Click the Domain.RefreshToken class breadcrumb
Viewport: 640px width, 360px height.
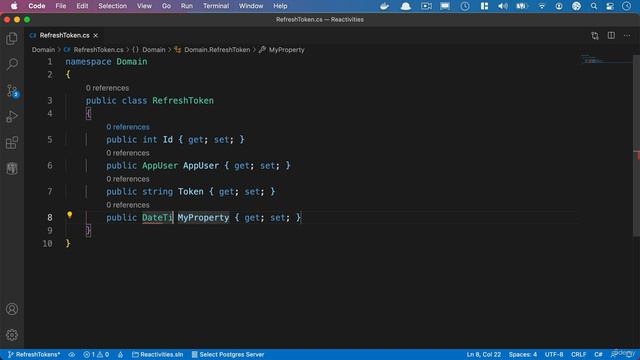[212, 50]
